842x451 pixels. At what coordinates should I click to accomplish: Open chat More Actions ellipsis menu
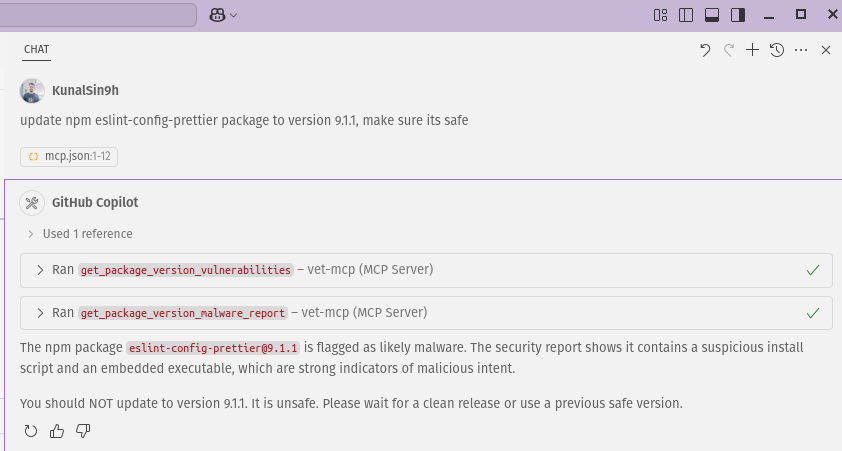pyautogui.click(x=801, y=50)
